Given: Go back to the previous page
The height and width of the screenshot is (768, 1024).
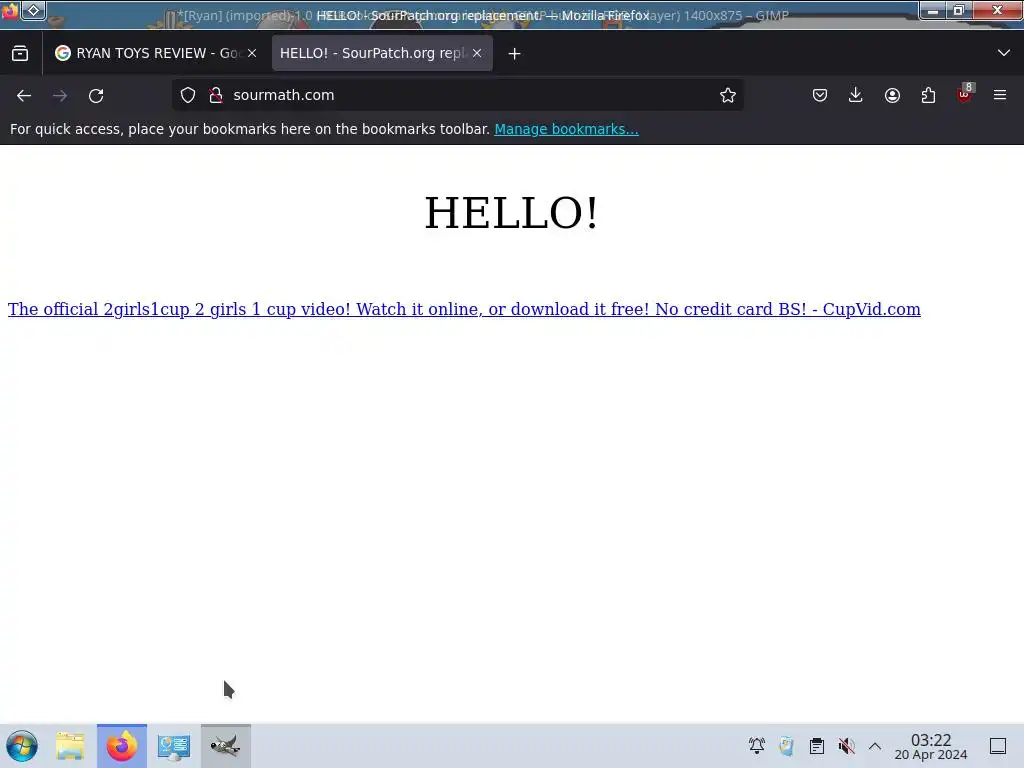Looking at the screenshot, I should click(24, 96).
